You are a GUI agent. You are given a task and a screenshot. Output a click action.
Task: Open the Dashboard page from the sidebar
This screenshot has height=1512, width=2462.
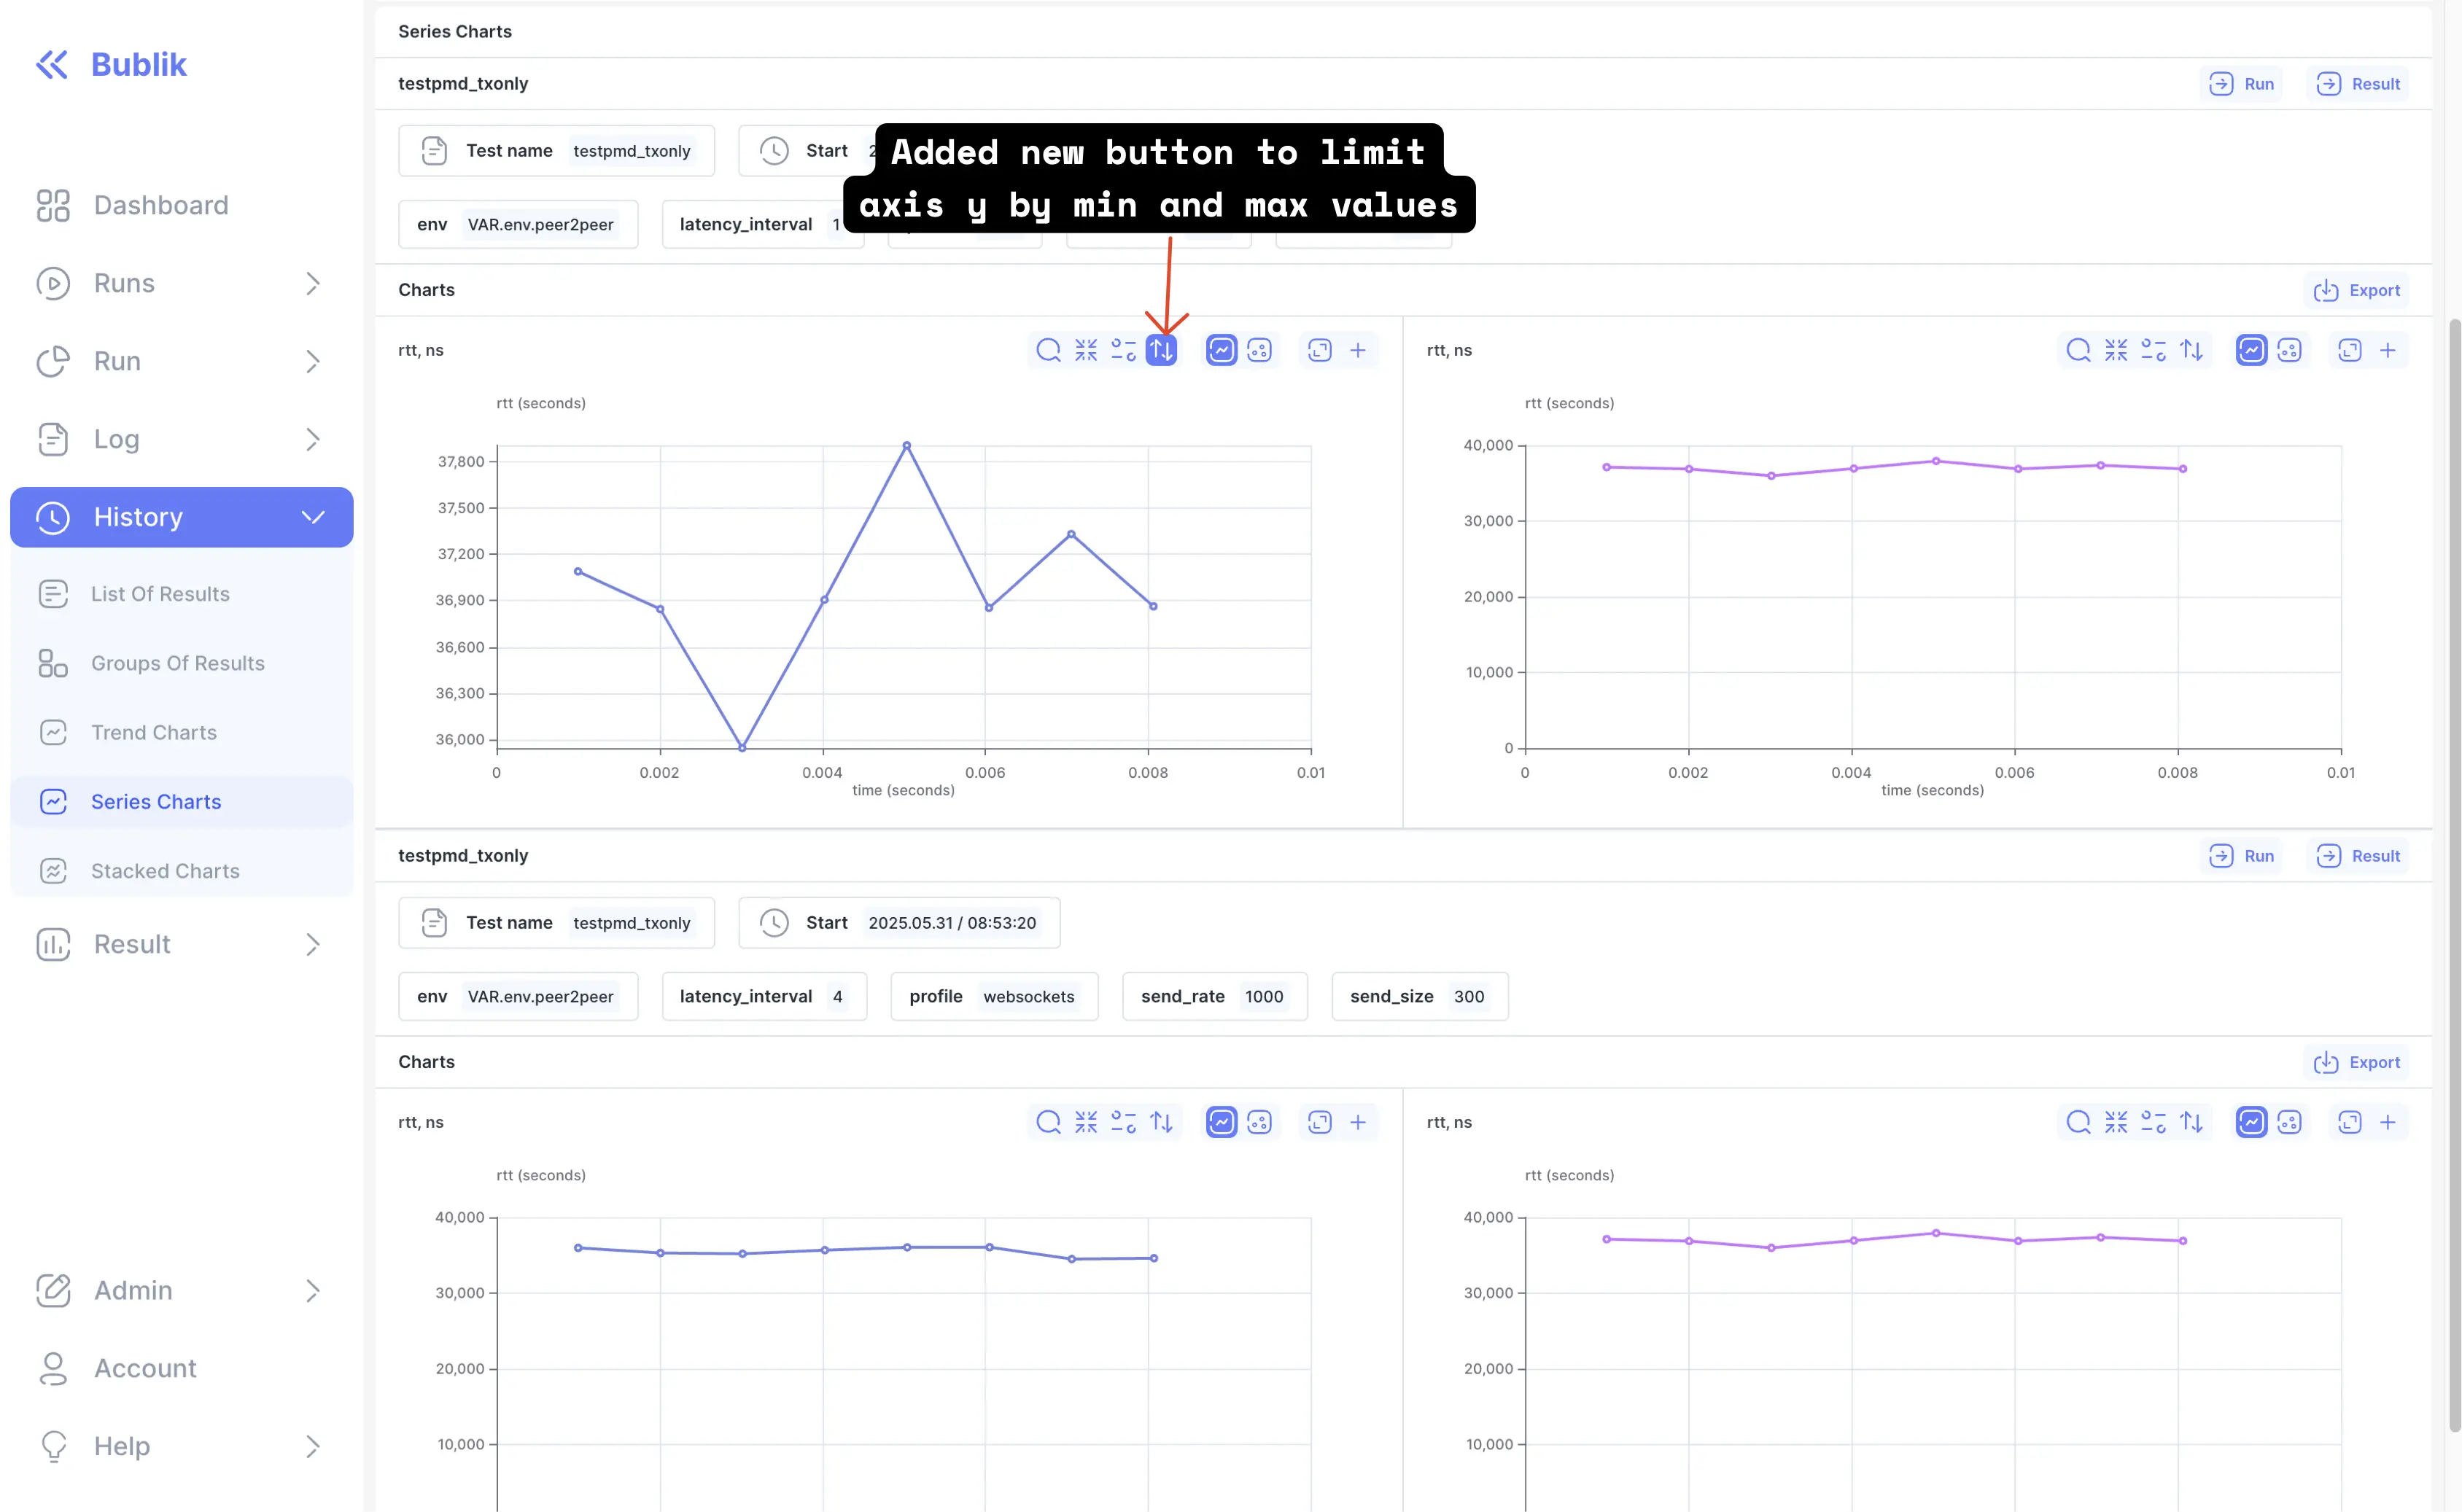pos(160,205)
